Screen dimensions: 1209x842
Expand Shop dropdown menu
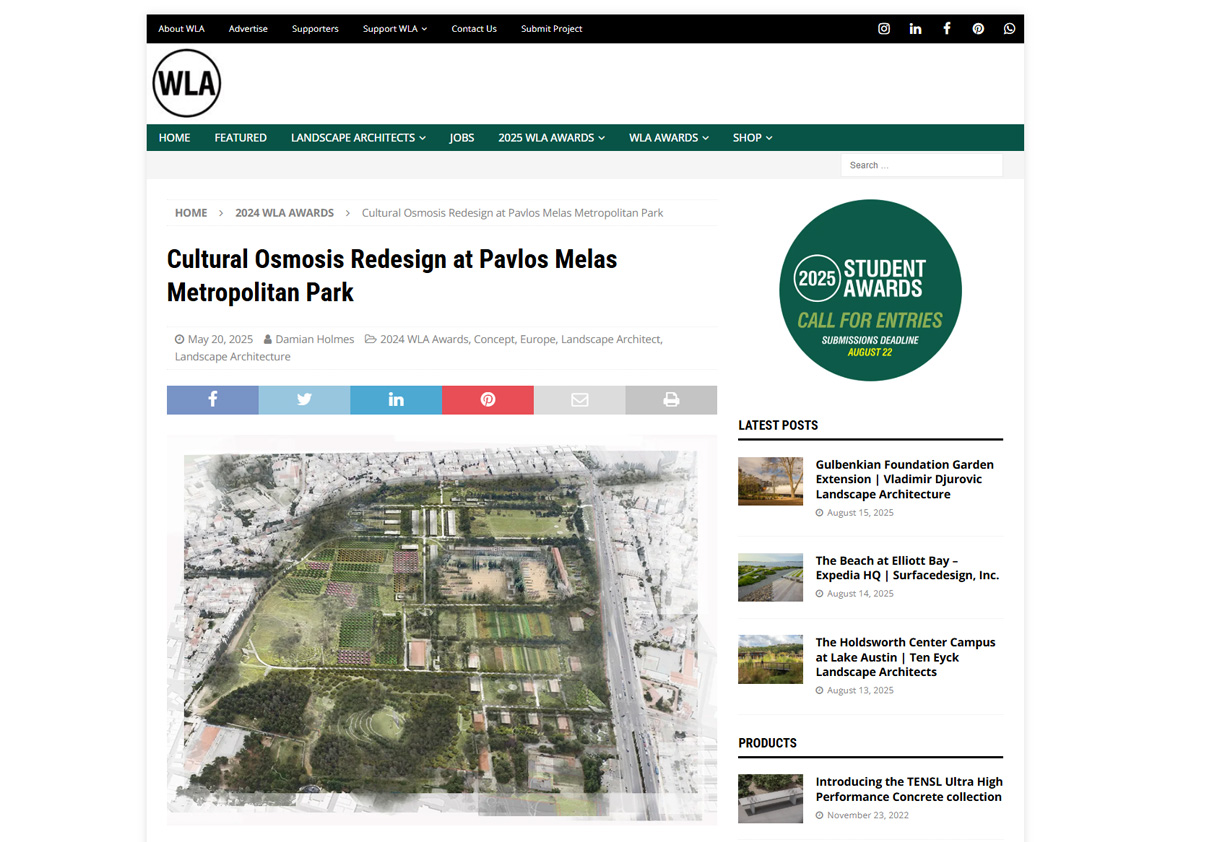(752, 138)
